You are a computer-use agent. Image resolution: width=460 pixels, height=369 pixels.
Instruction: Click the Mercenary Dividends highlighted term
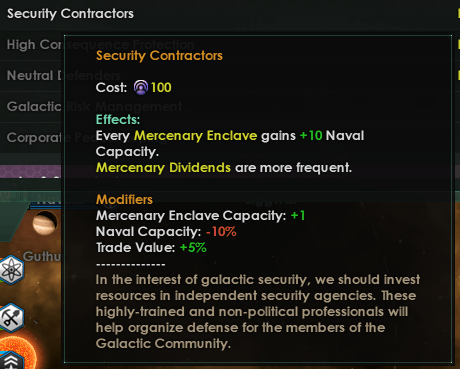click(163, 168)
